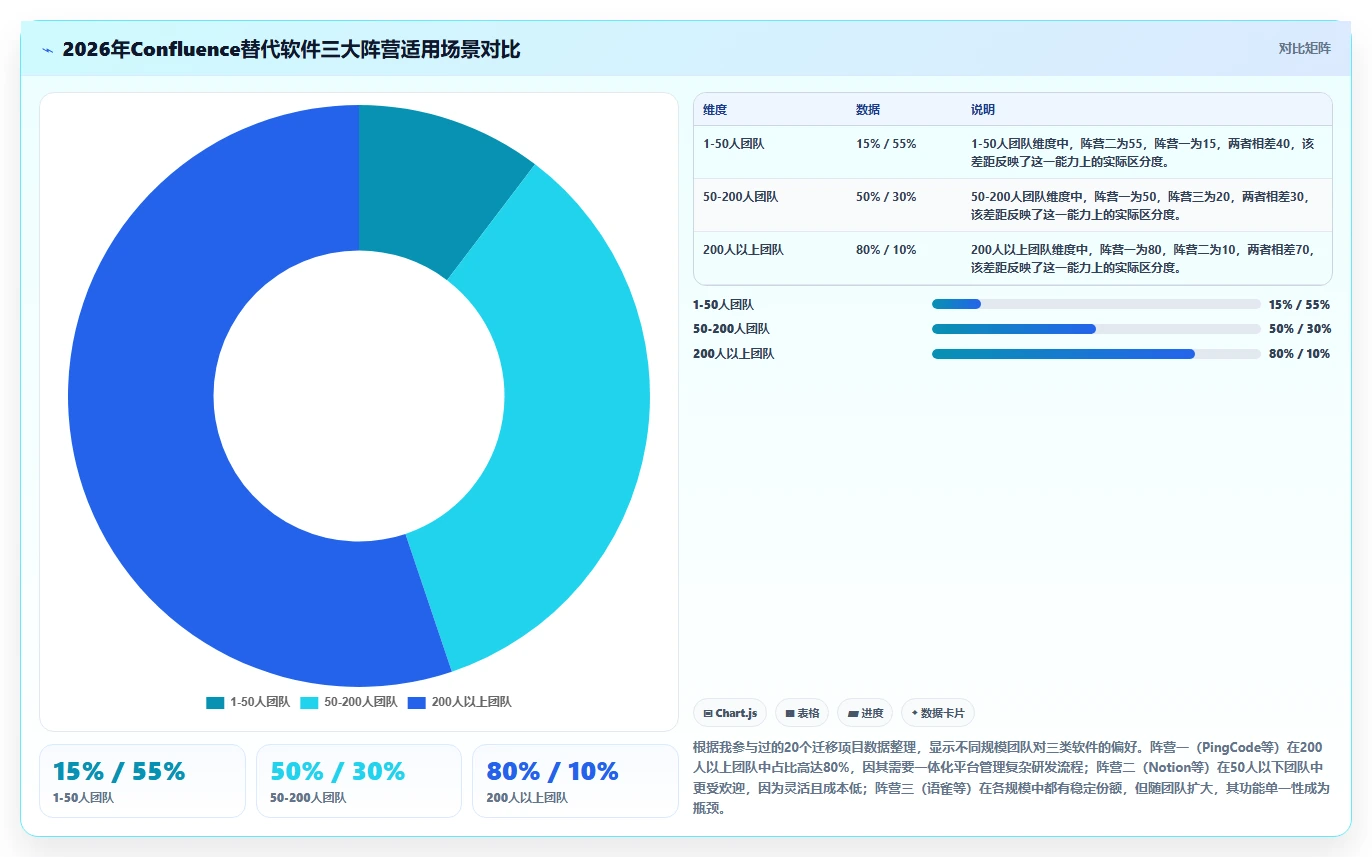Click the 数据 column header
Viewport: 1372px width, 857px height.
(x=868, y=110)
